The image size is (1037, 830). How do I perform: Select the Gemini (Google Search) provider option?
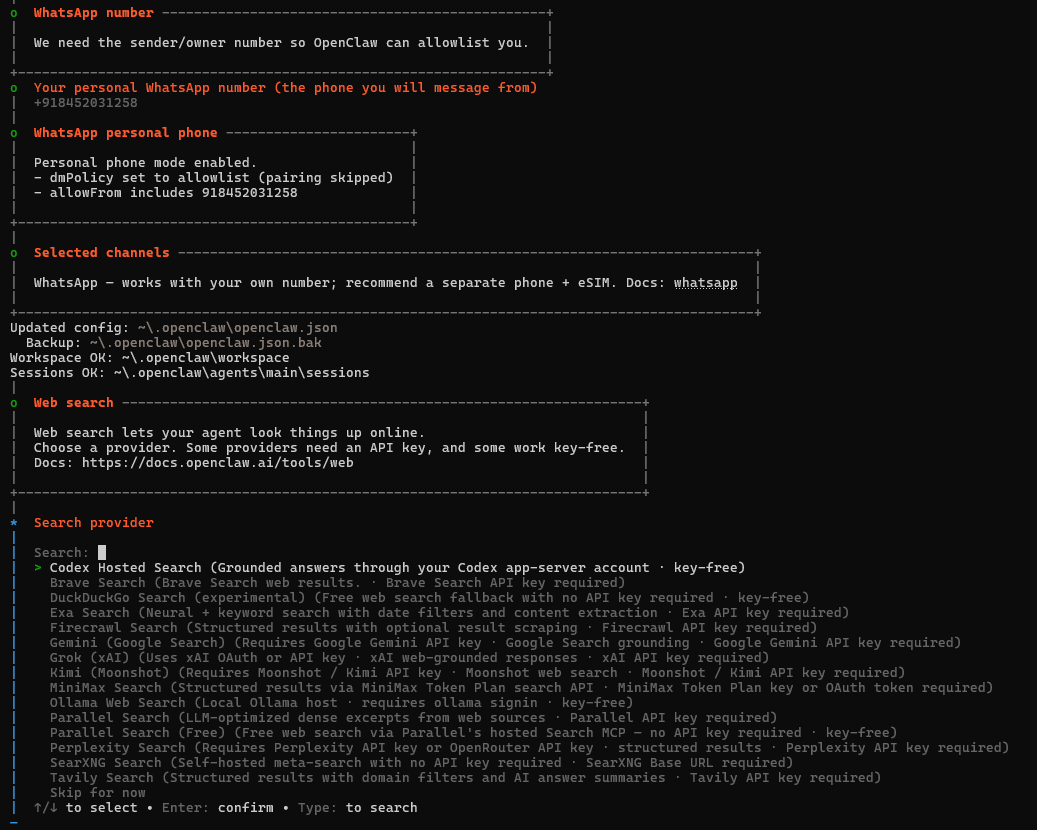(505, 643)
